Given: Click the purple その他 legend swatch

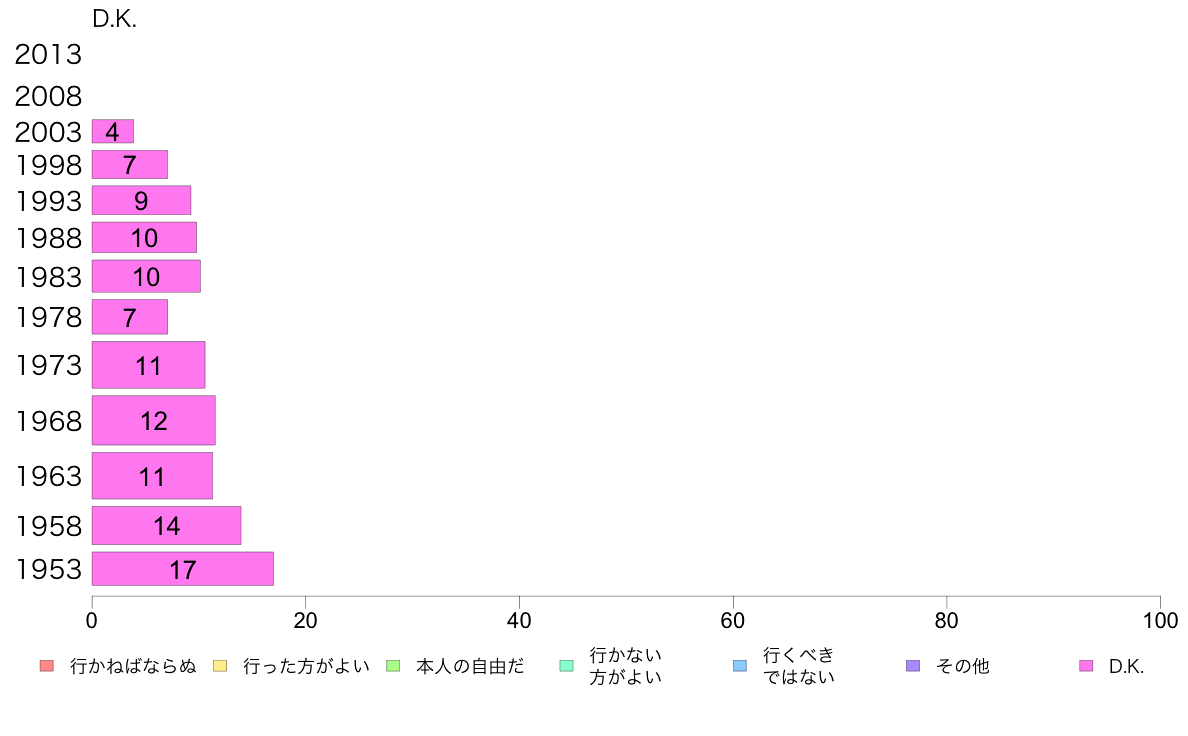Looking at the screenshot, I should 913,666.
